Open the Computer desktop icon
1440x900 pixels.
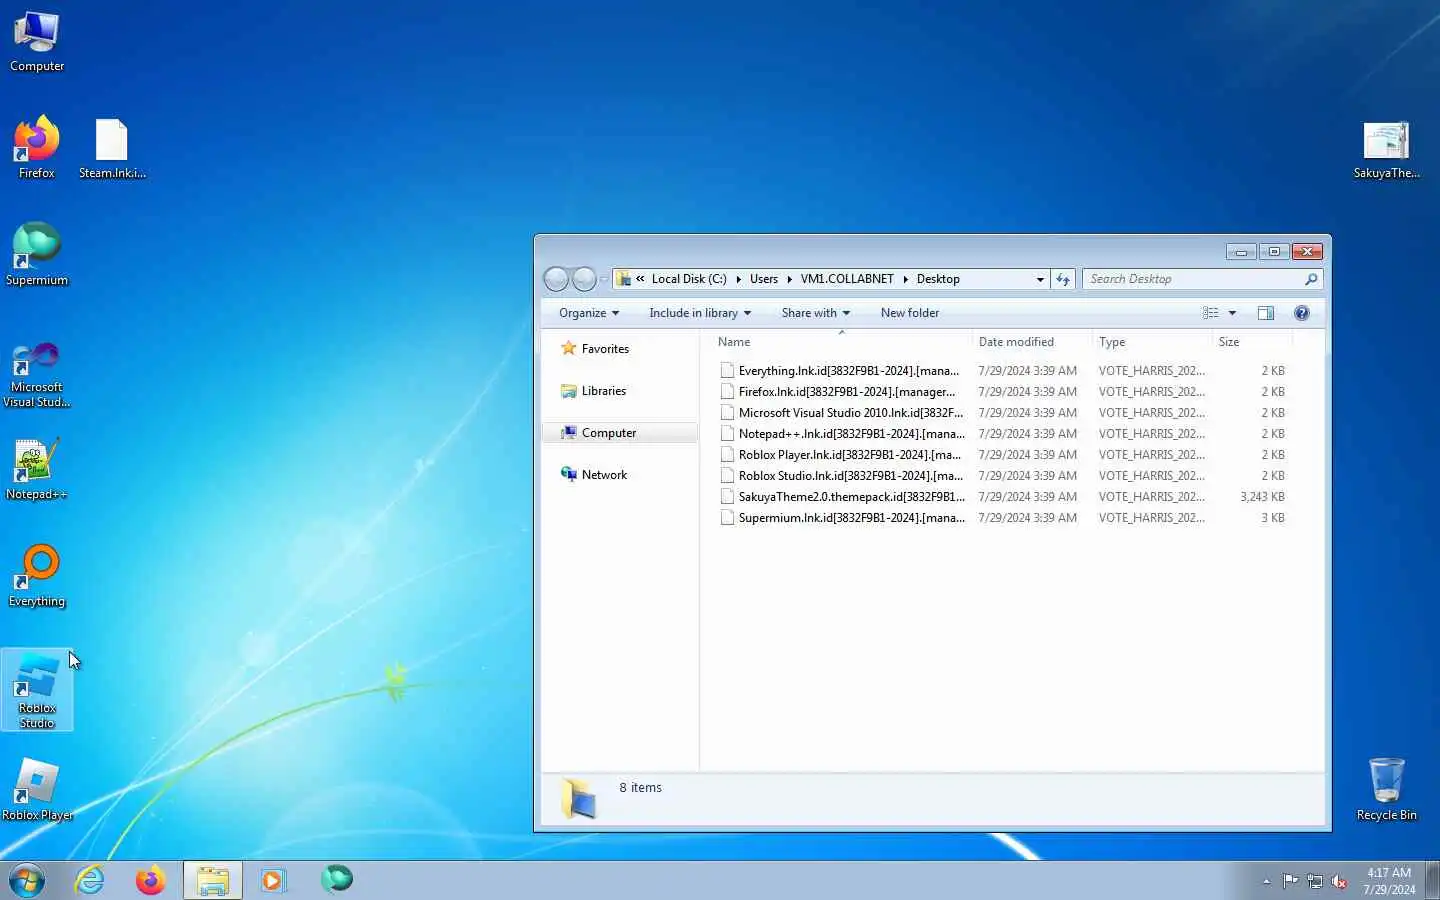(37, 42)
